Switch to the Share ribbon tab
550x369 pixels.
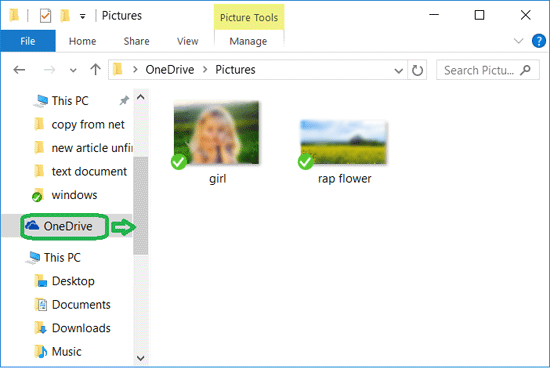click(x=136, y=41)
